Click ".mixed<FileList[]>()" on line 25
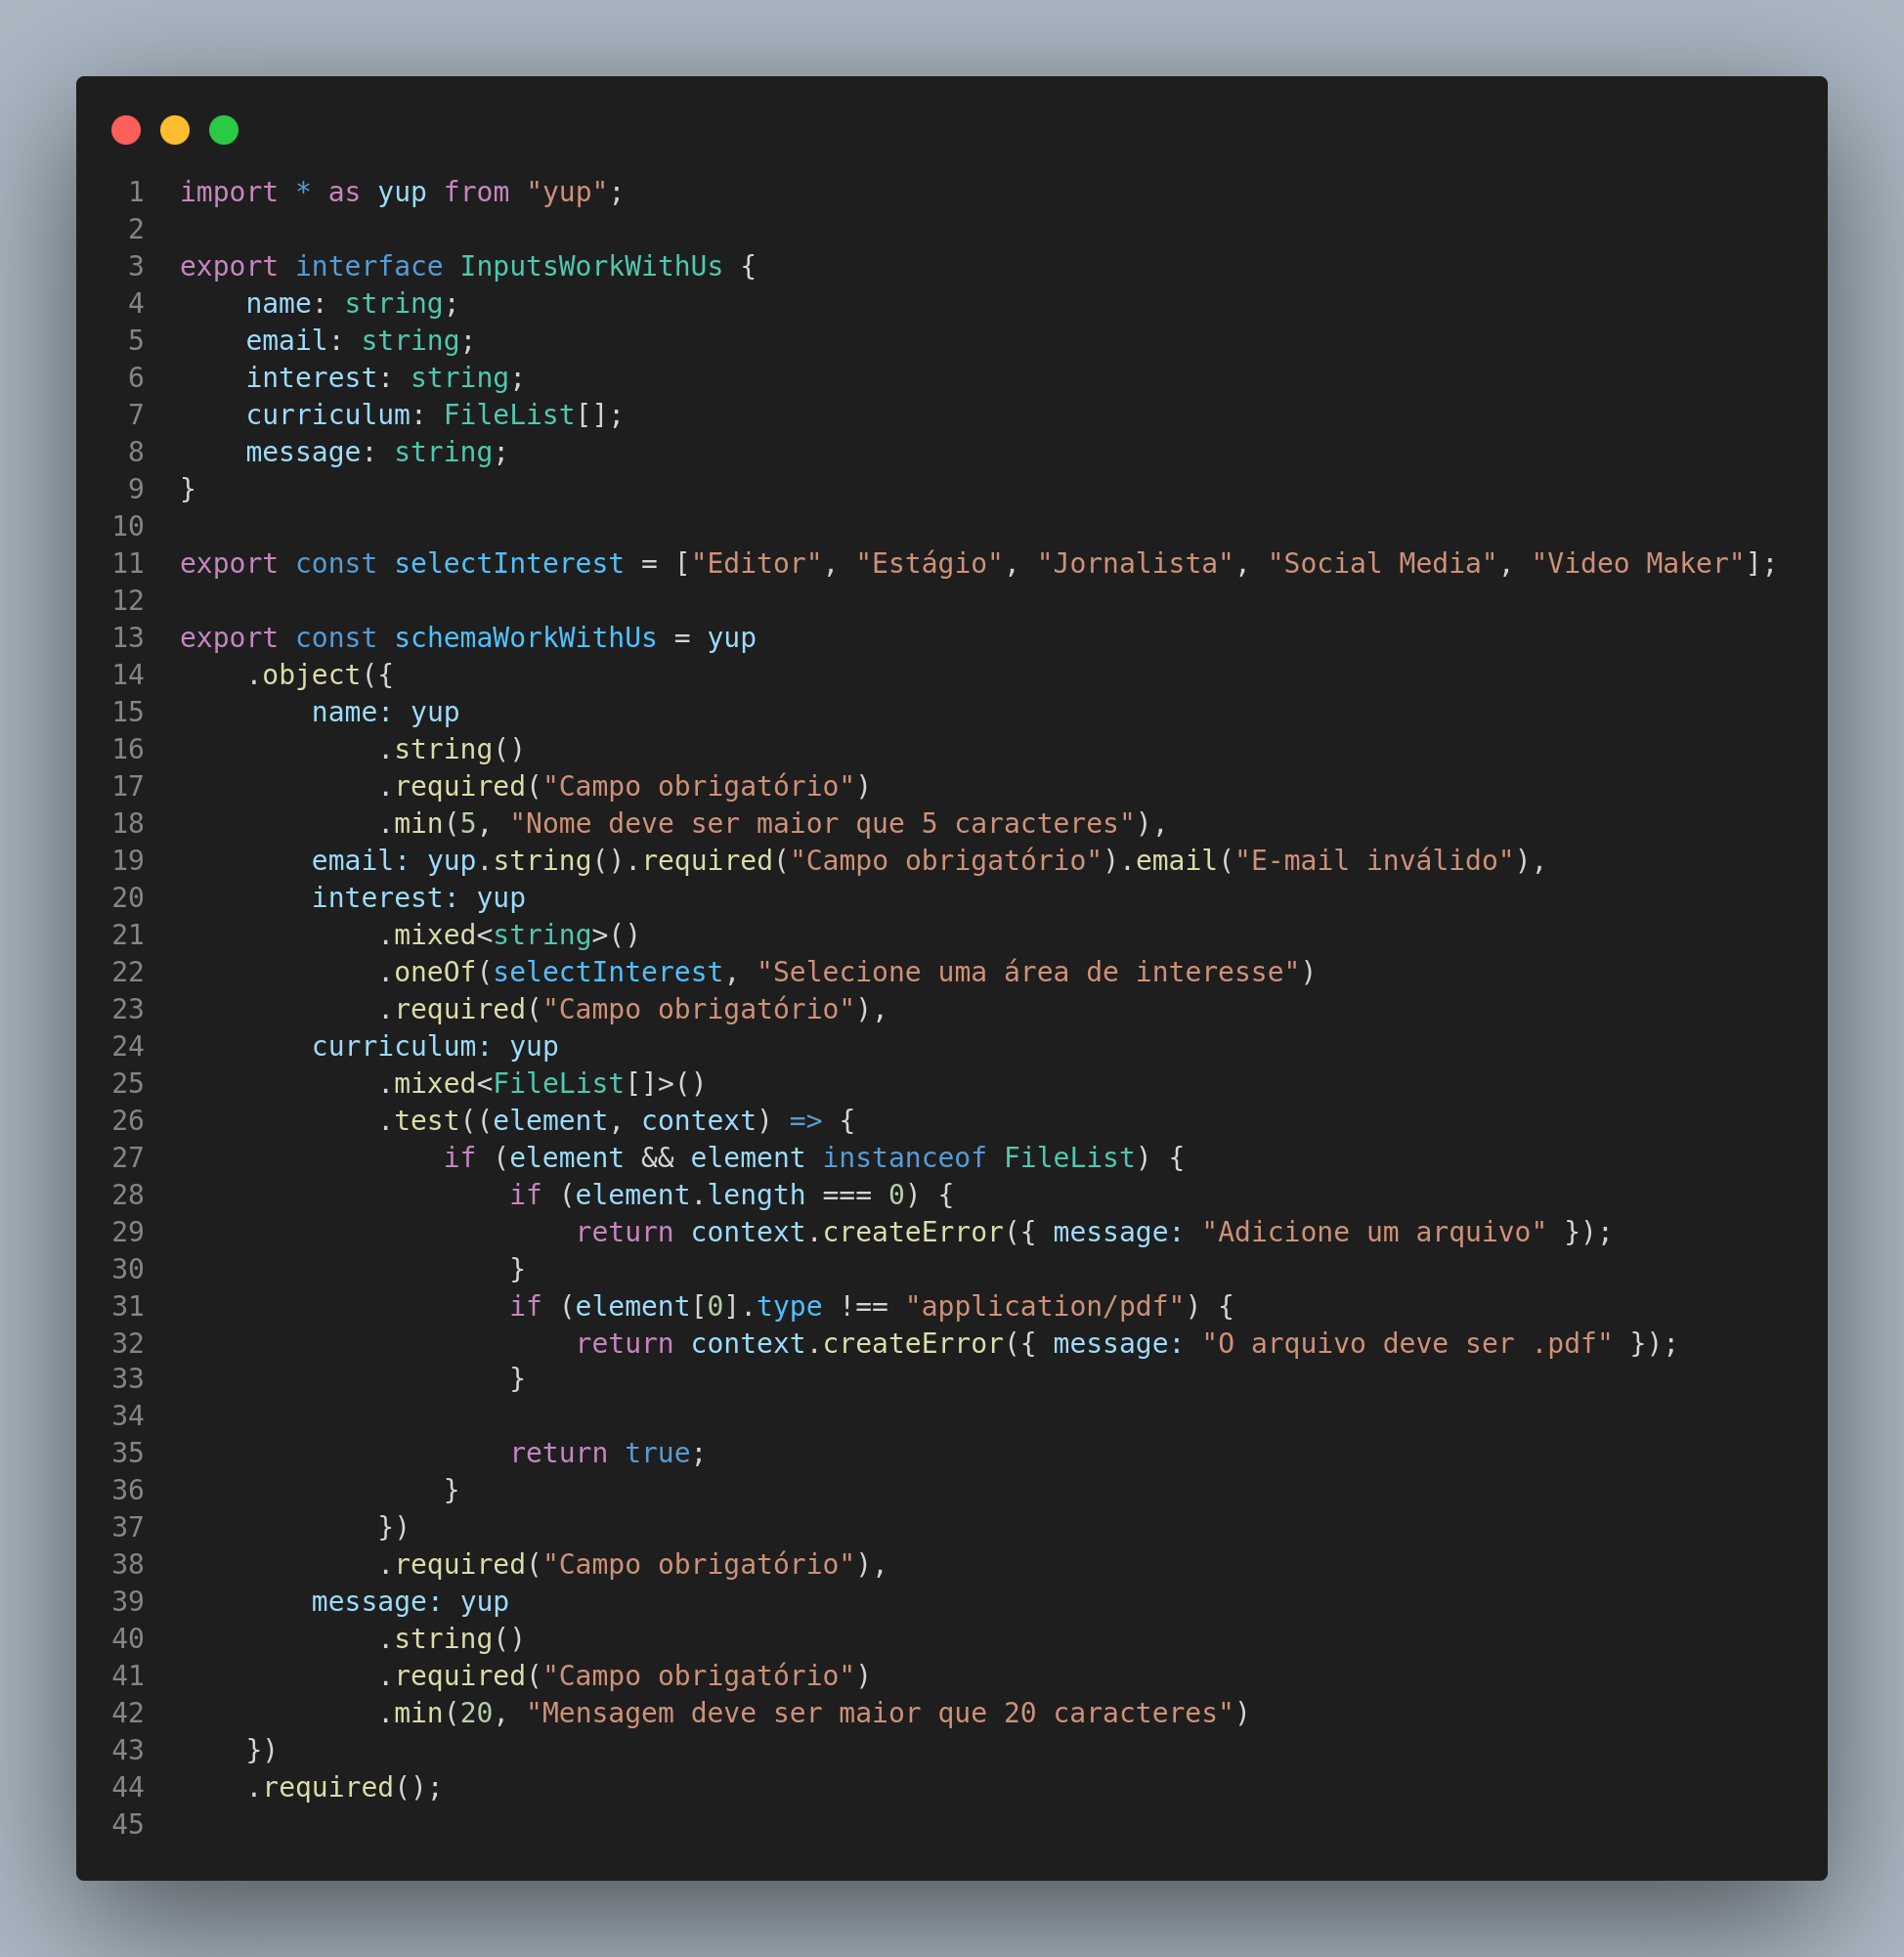 pos(542,1083)
